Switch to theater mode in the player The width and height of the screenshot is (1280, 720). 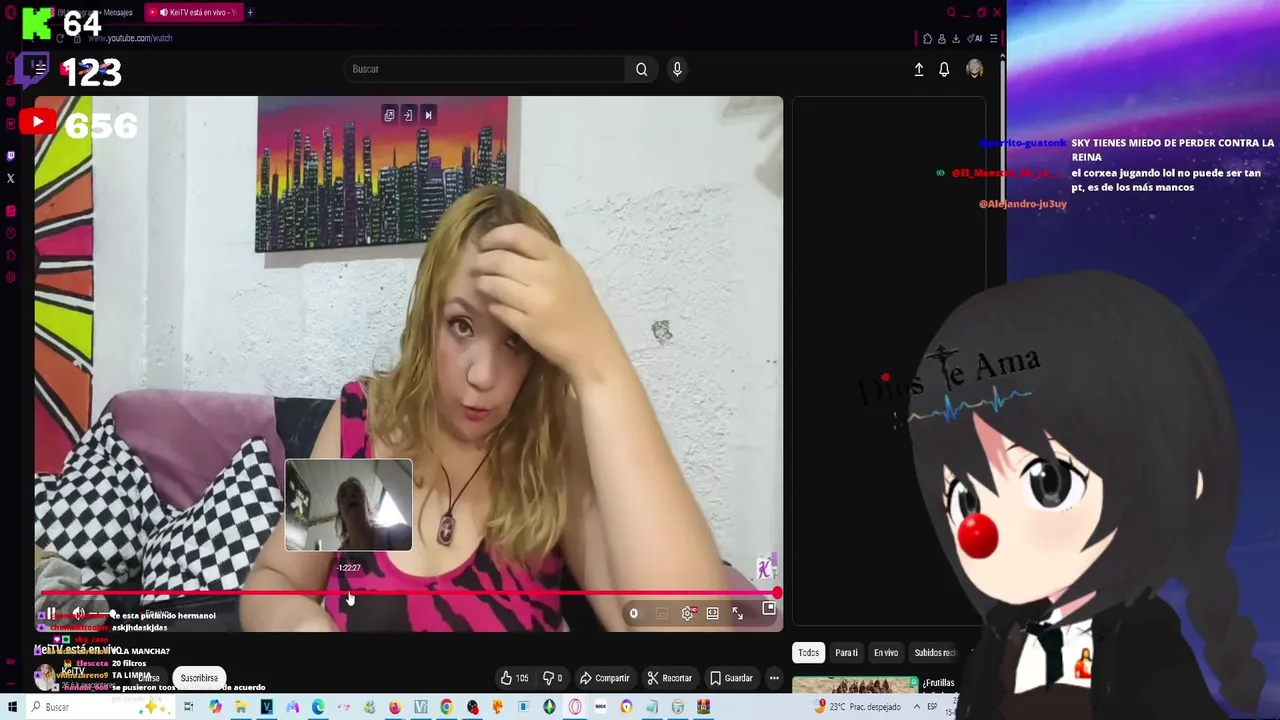point(712,613)
